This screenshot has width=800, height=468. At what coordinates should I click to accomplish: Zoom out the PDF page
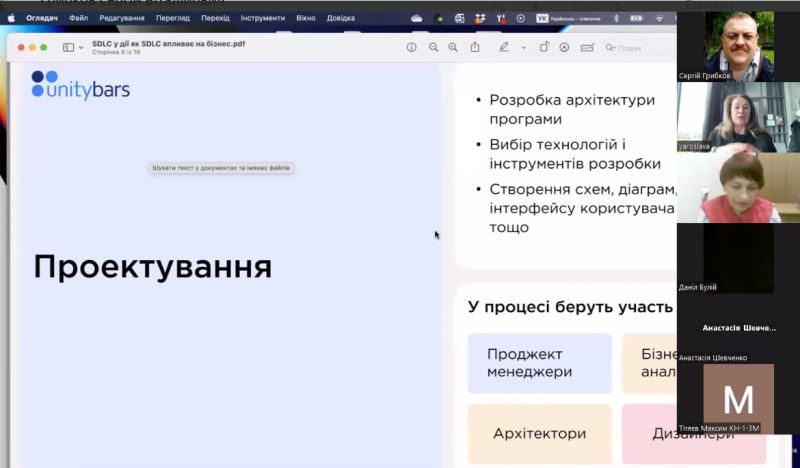(x=433, y=47)
